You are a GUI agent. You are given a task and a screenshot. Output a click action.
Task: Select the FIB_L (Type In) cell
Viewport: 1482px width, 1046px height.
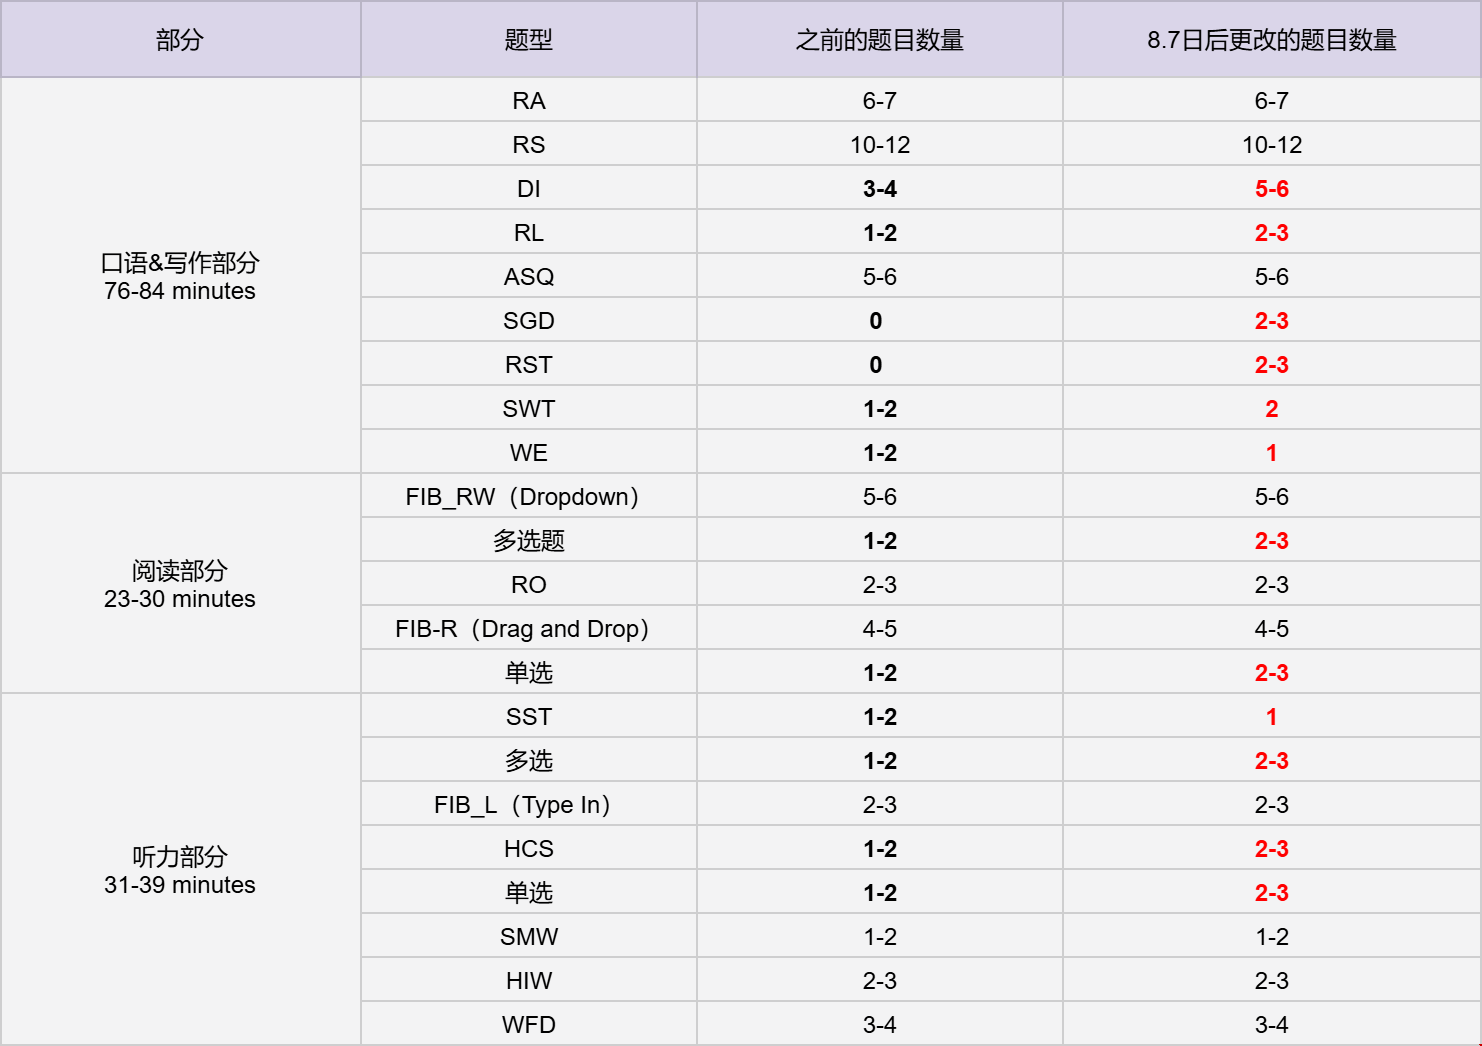522,805
